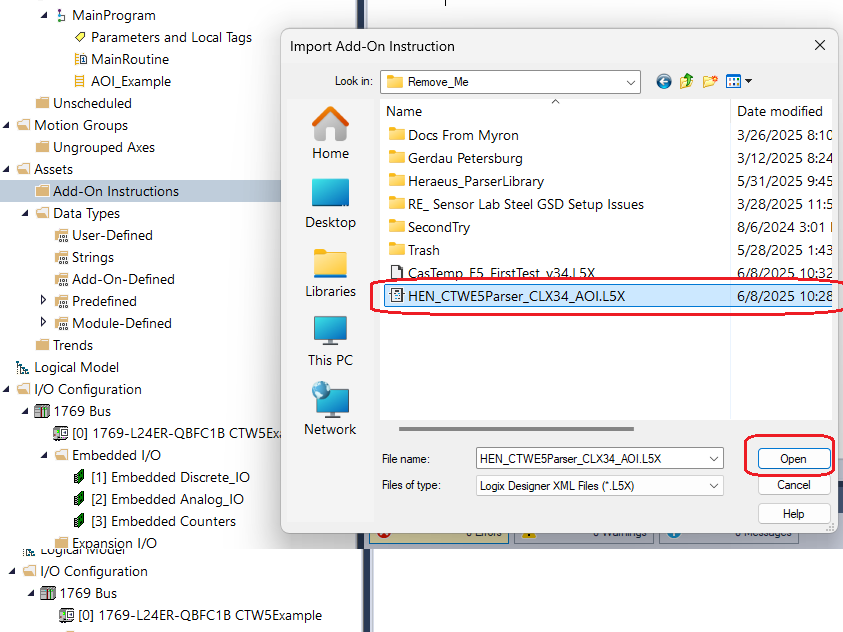Screen dimensions: 843x632
Task: Select the User-Defined data types folder
Action: (x=104, y=235)
